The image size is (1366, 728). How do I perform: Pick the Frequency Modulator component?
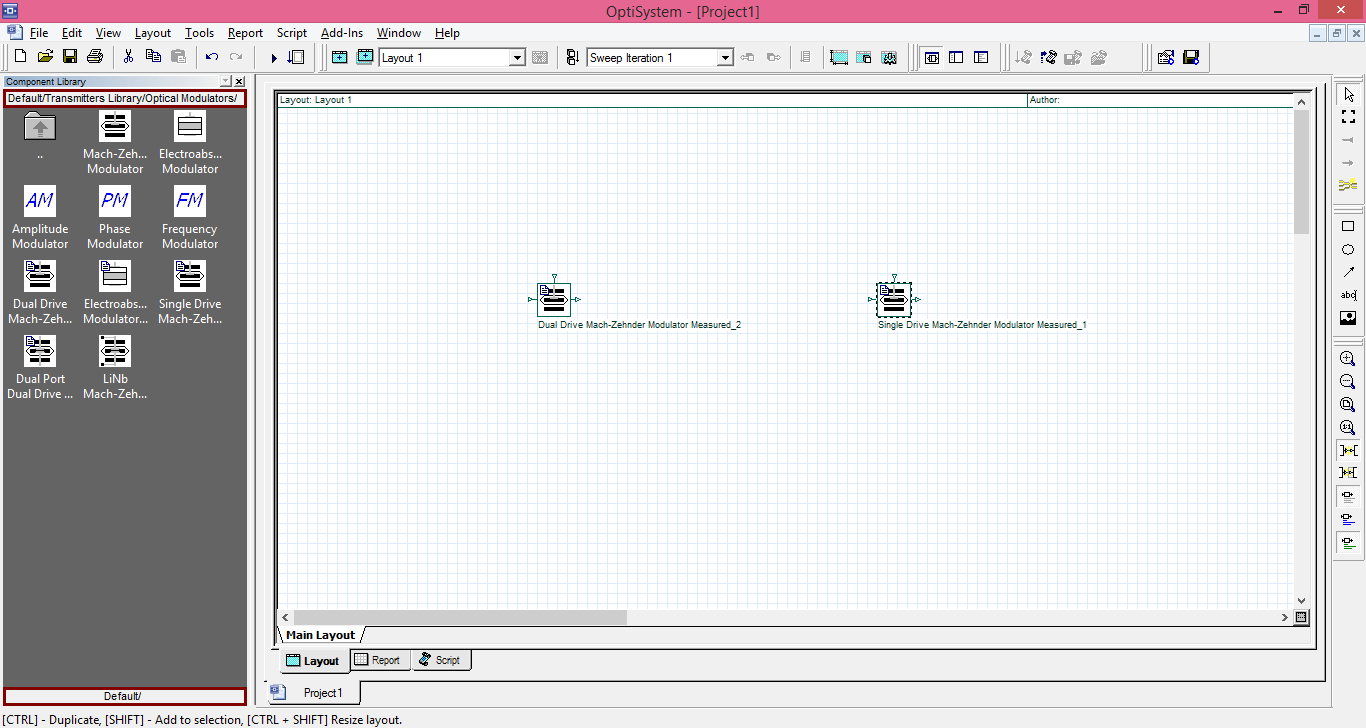pyautogui.click(x=189, y=201)
